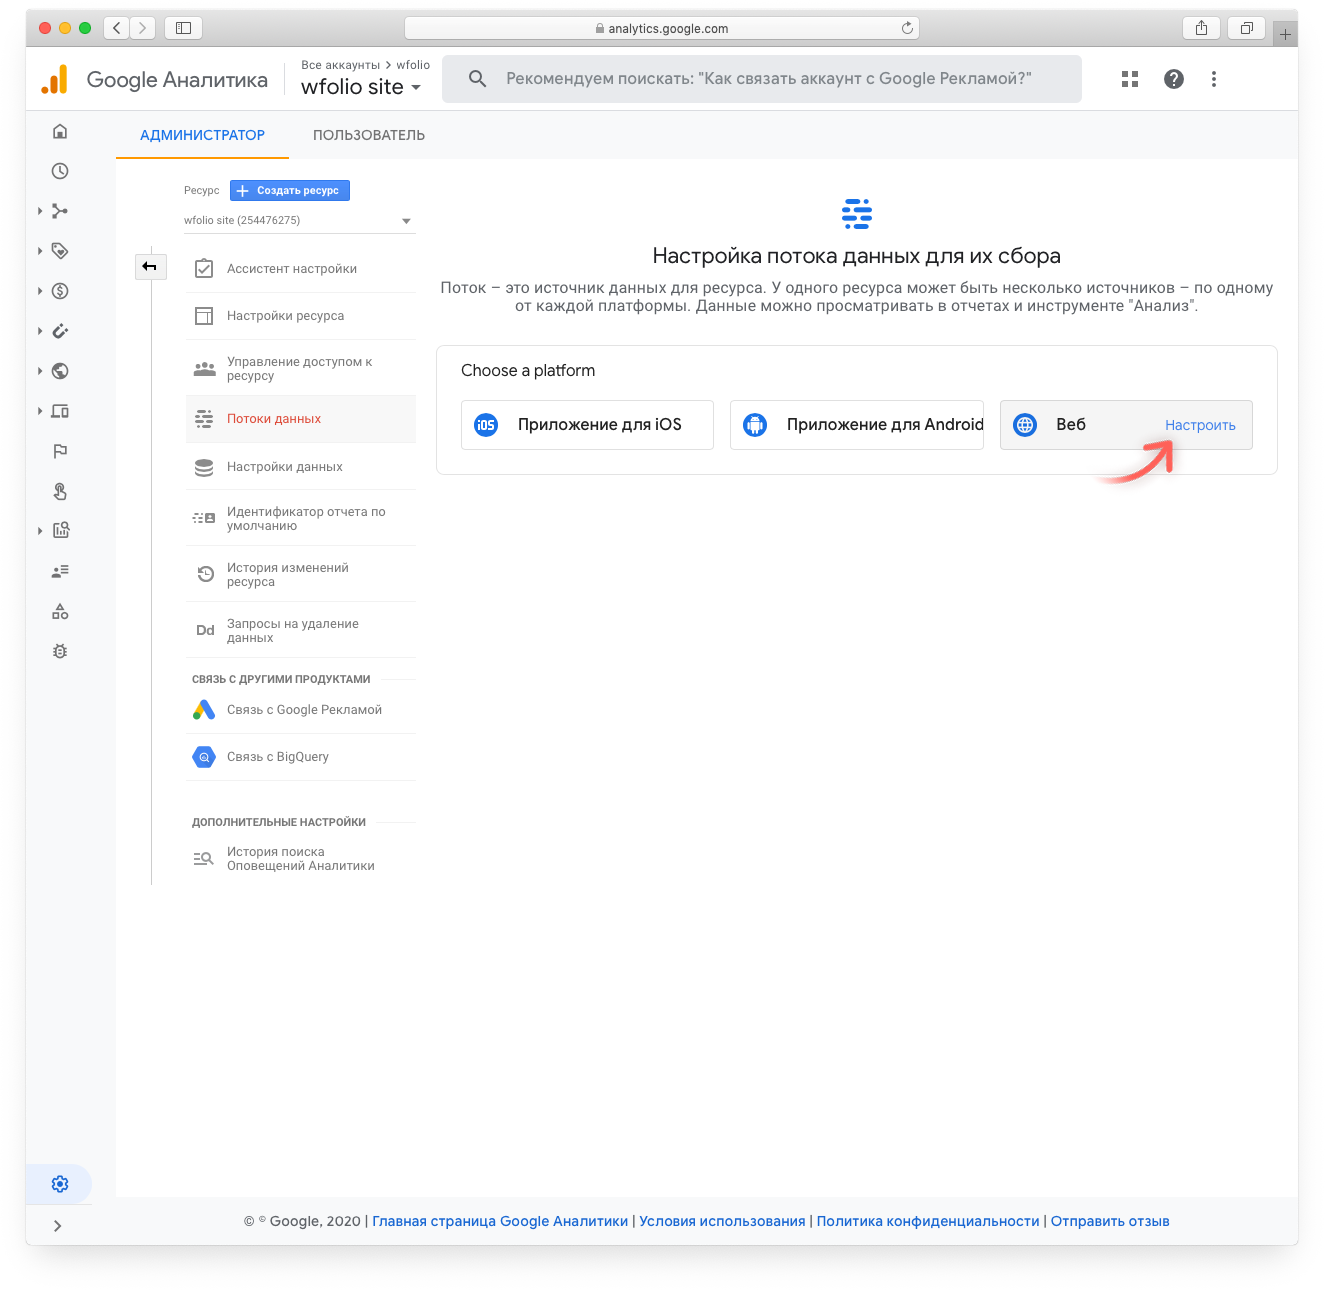
Task: Expand the tag section arrow in sidebar
Action: (40, 251)
